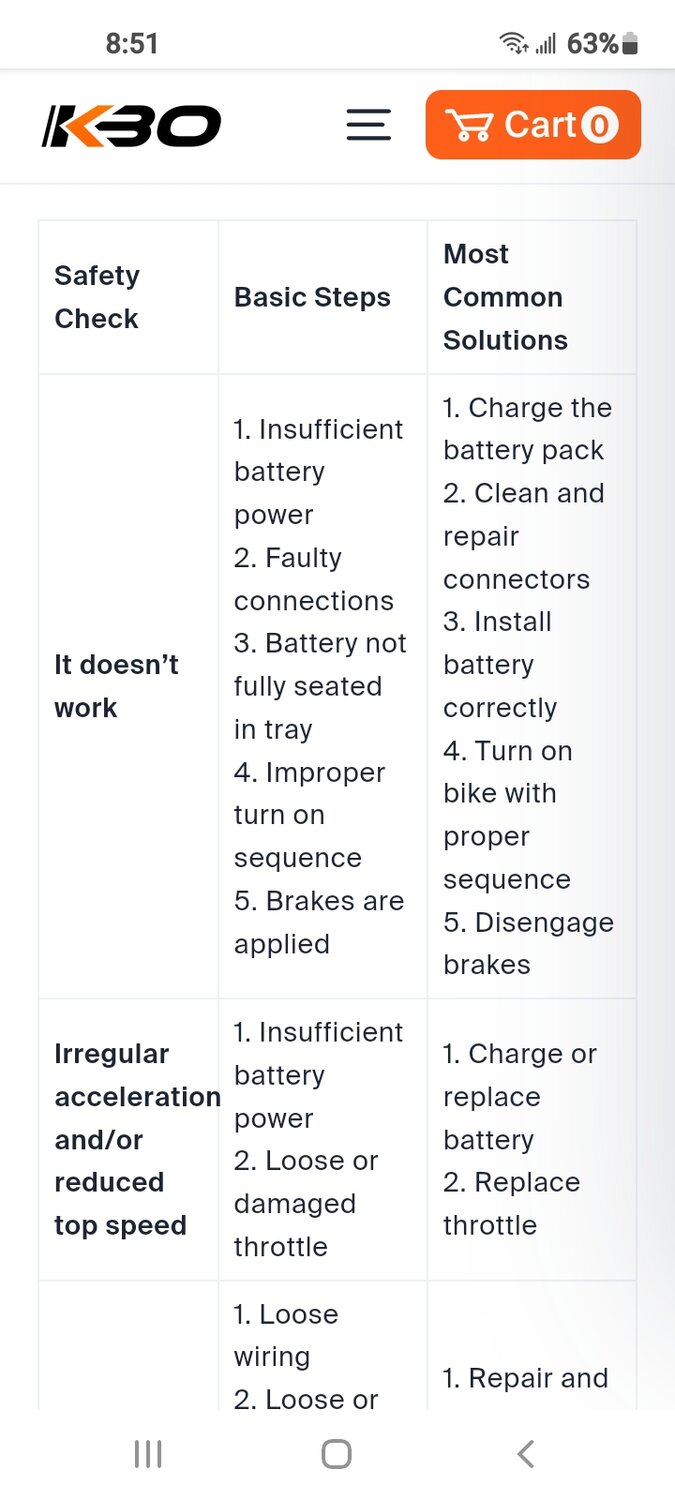
Task: Tap the Wi-Fi status icon
Action: click(513, 44)
